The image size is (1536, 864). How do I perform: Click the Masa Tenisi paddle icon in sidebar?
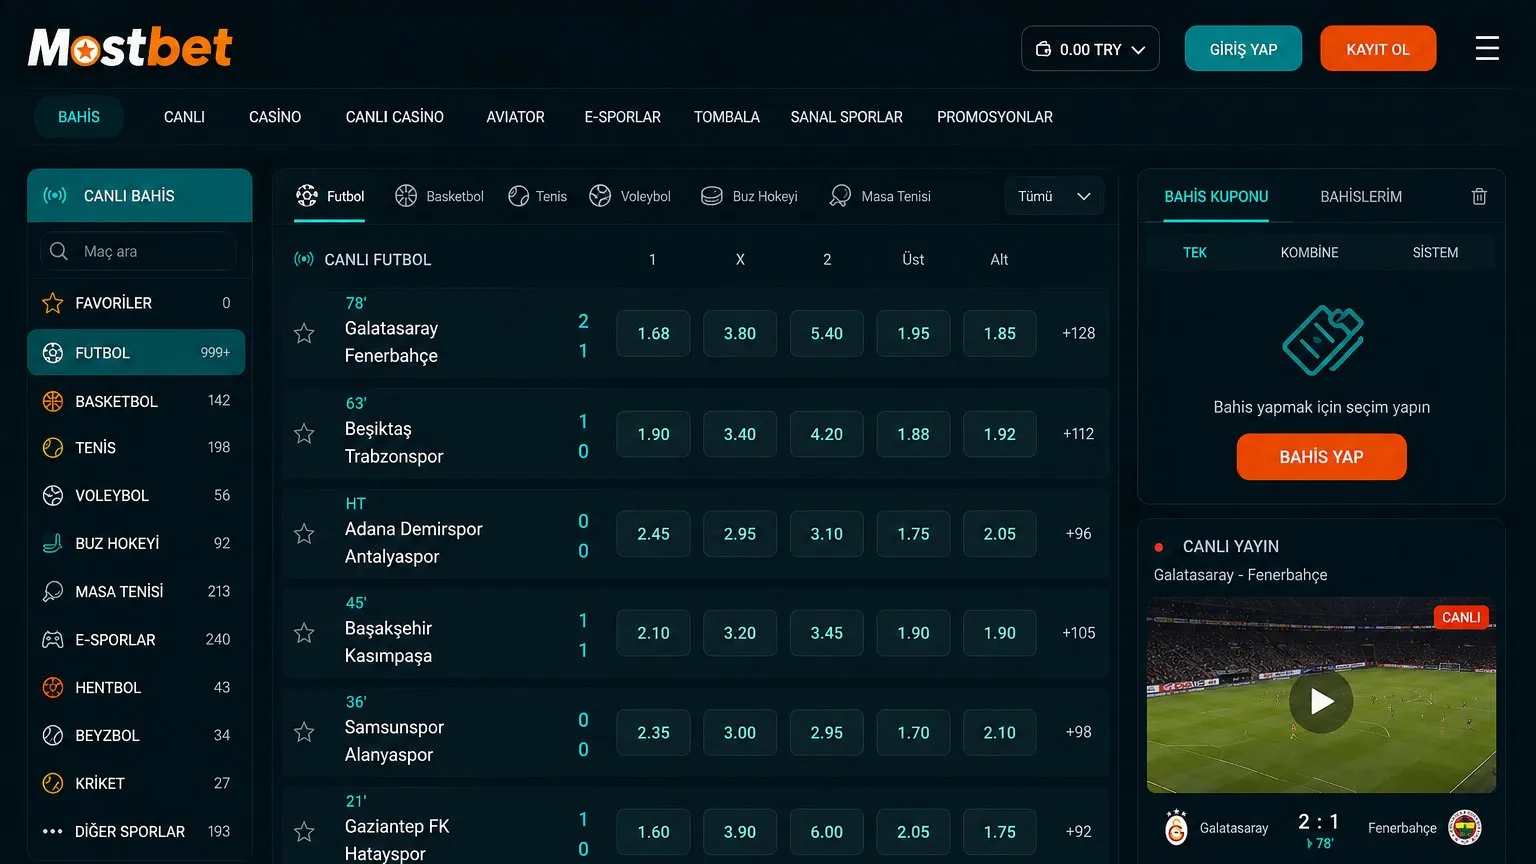53,591
